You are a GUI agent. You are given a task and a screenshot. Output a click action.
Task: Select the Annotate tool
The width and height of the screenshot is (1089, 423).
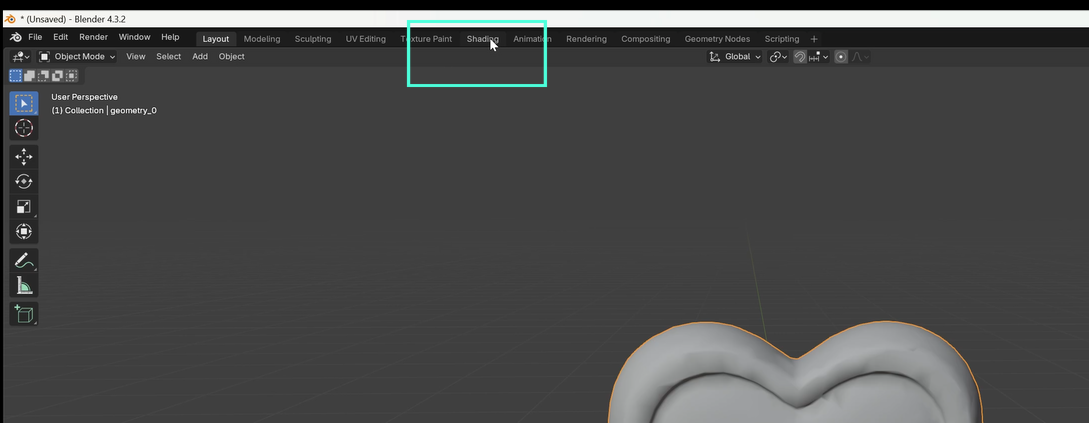tap(24, 260)
